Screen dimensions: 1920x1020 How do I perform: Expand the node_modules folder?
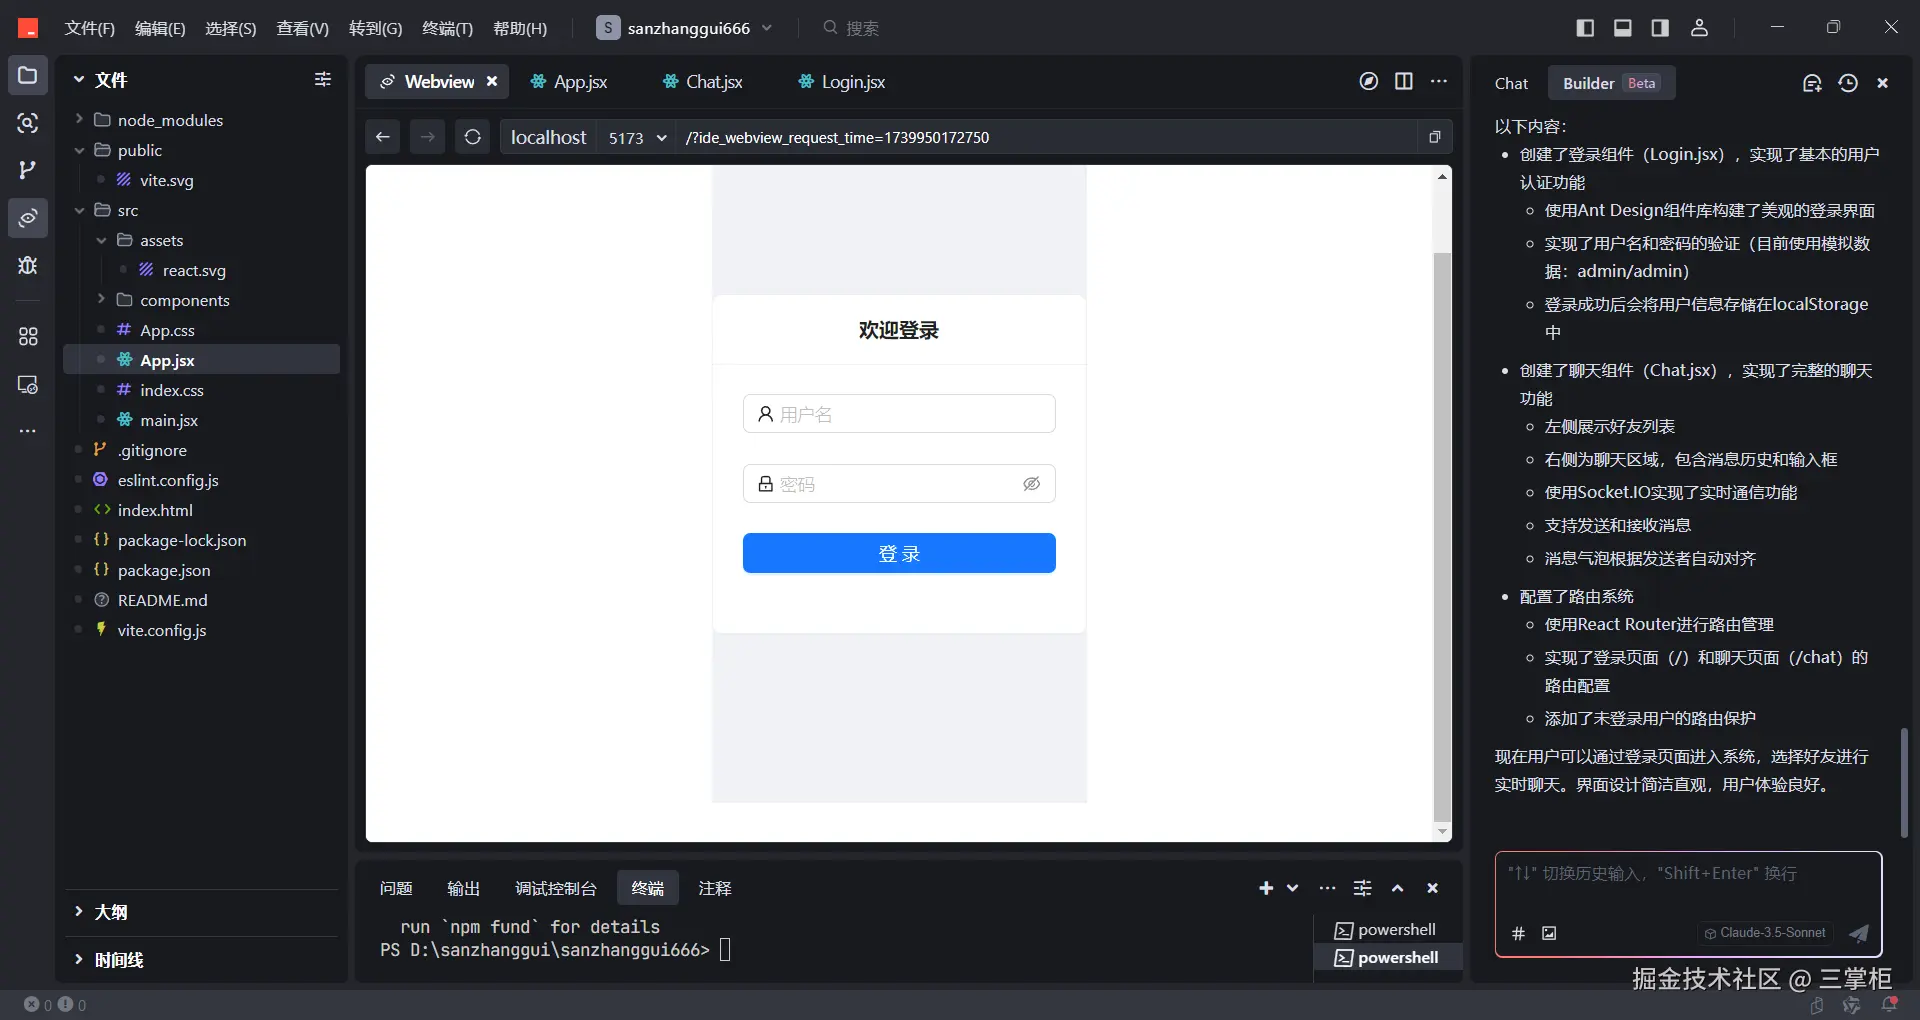pyautogui.click(x=79, y=120)
